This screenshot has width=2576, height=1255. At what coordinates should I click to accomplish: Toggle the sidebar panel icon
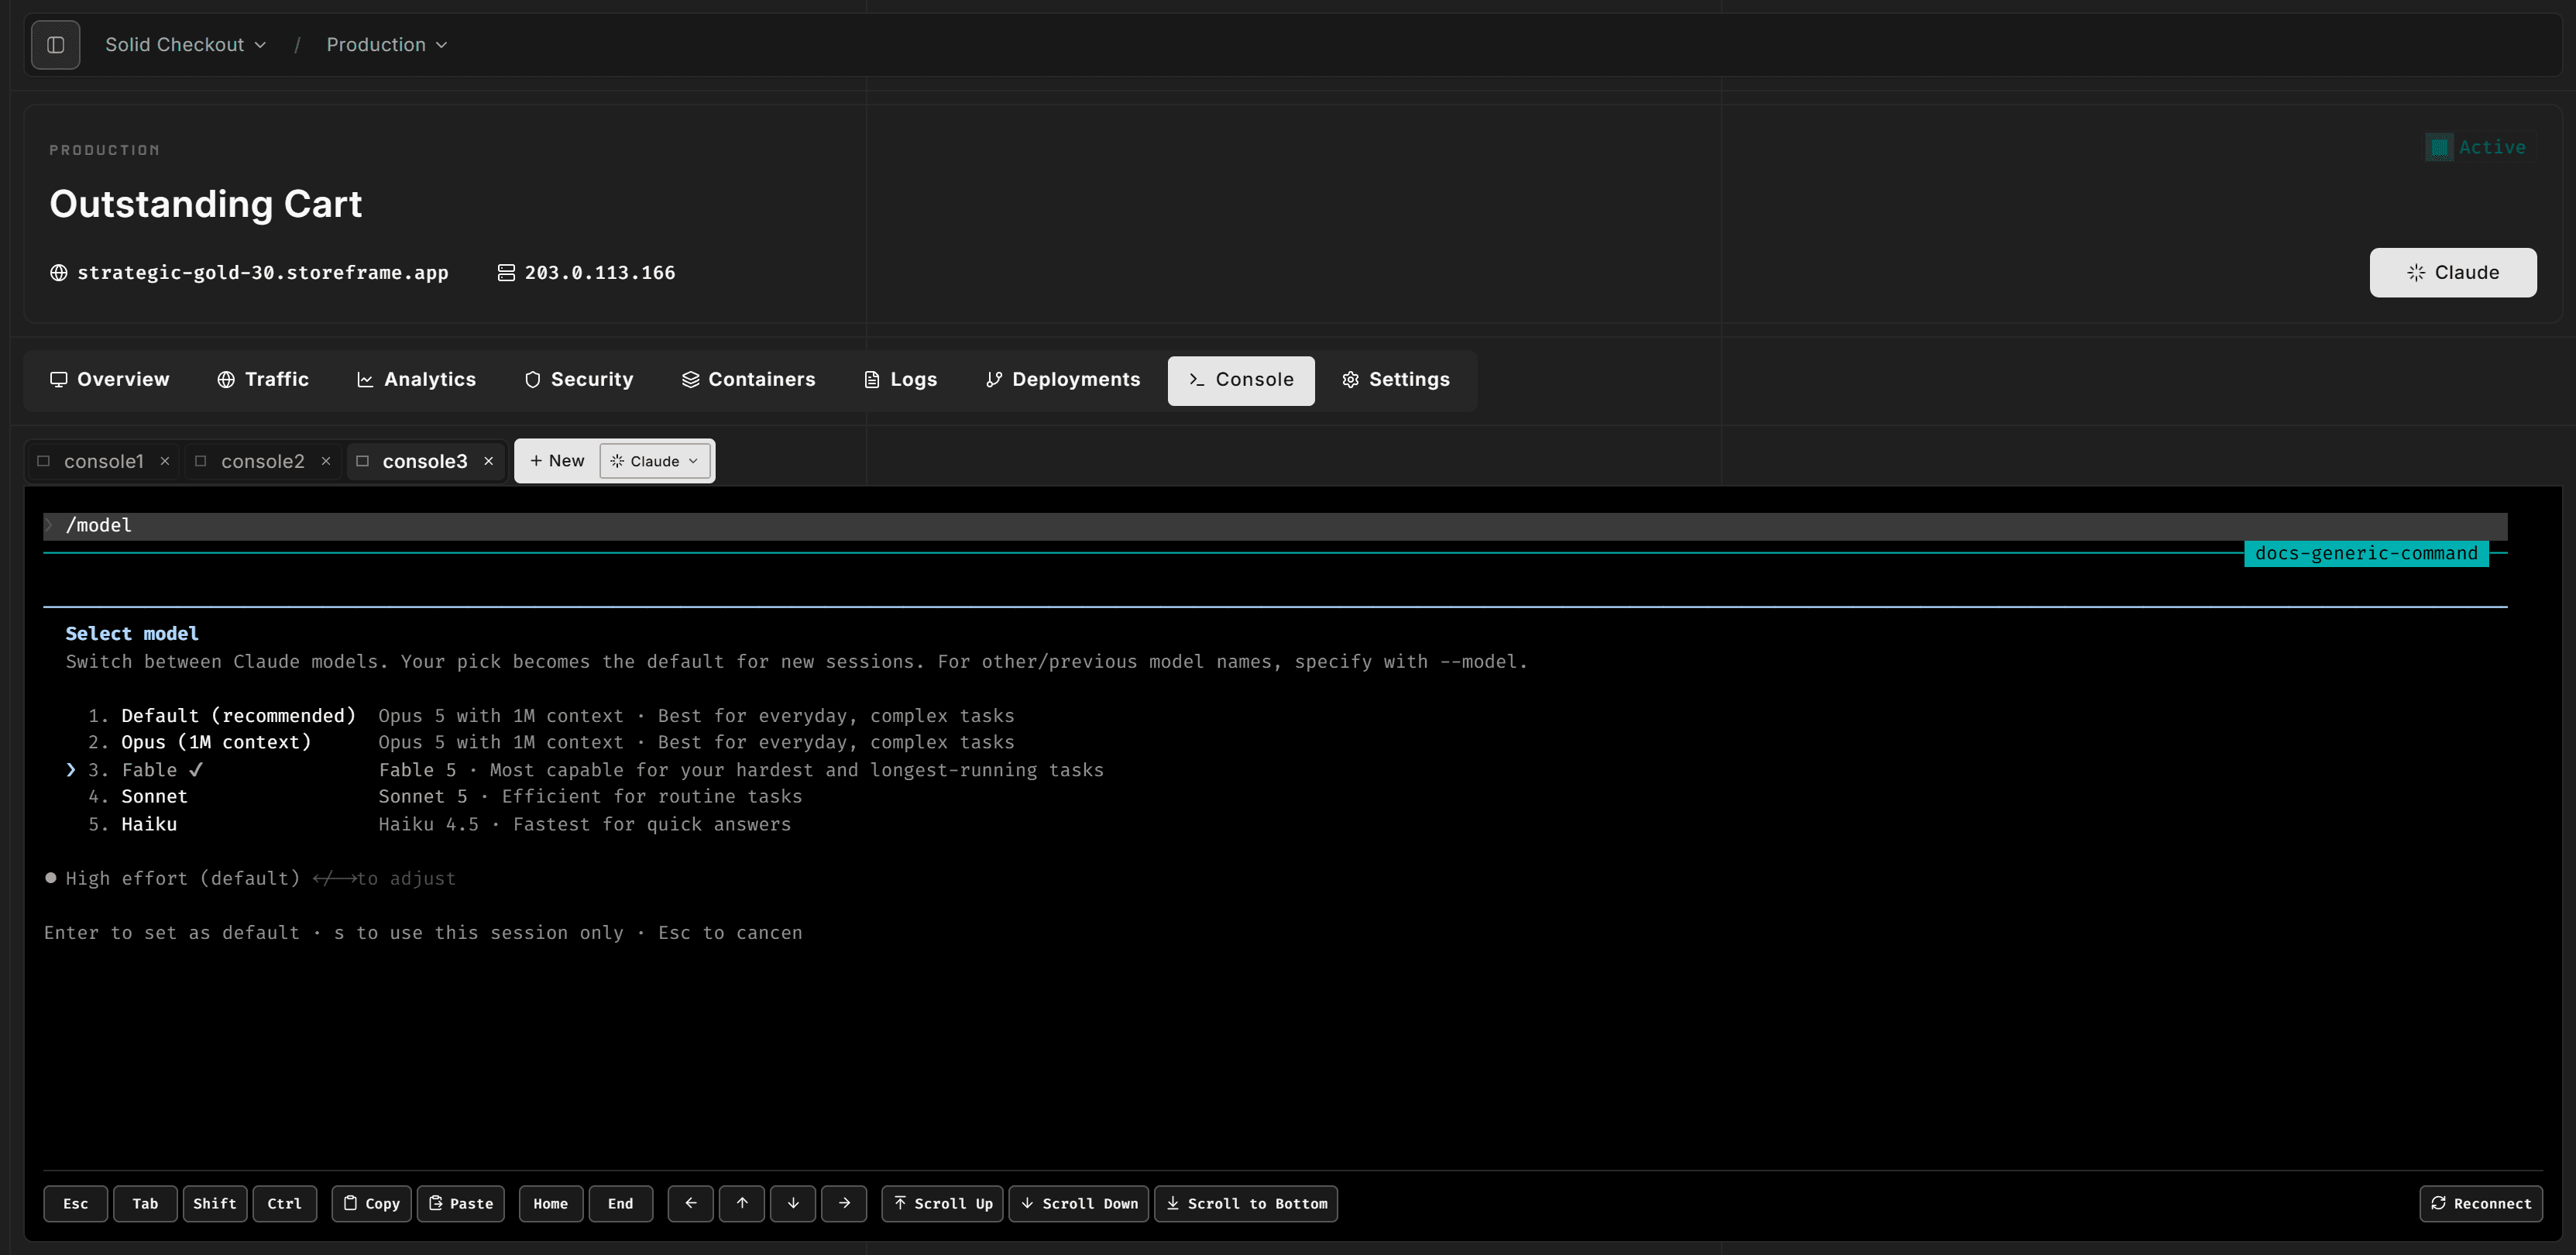tap(56, 45)
